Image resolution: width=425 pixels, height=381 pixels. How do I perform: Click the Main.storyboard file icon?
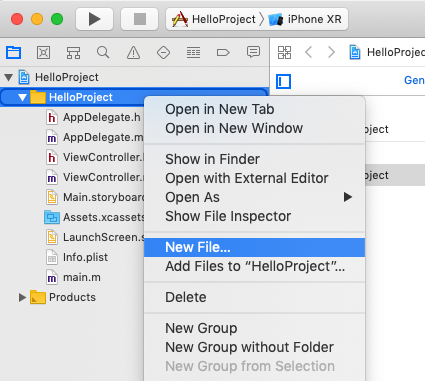(52, 197)
